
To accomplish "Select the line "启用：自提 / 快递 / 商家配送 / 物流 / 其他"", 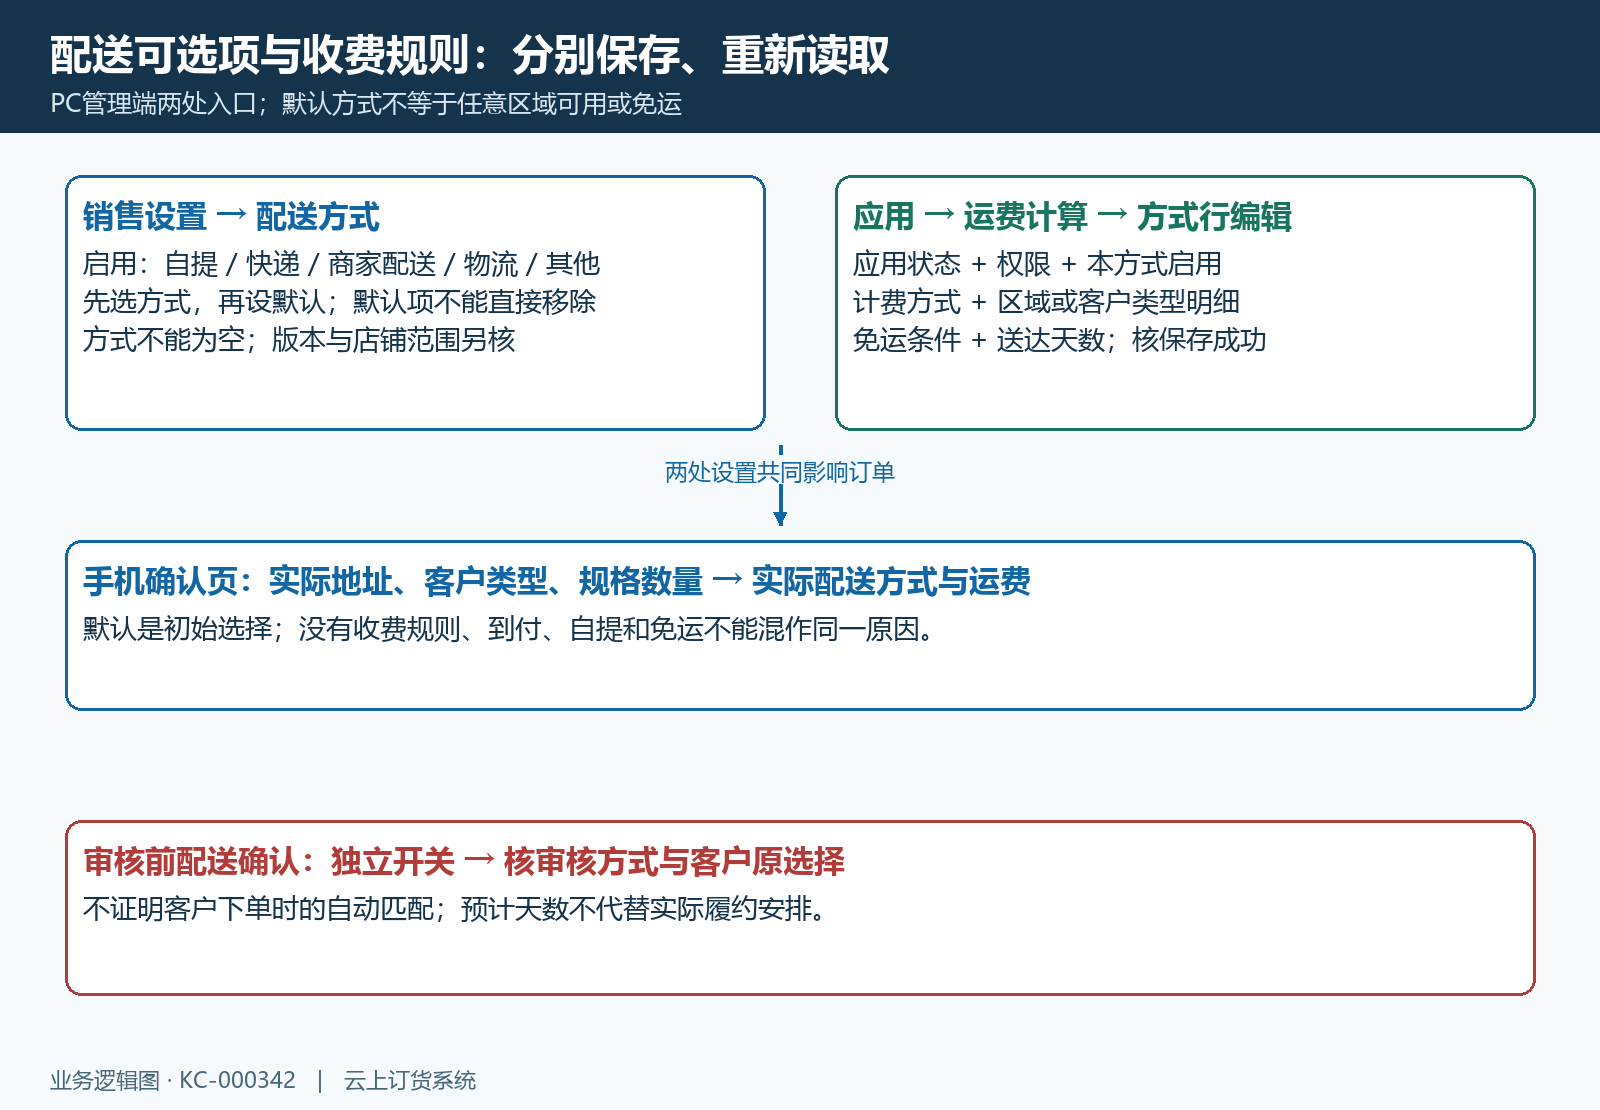I will (341, 264).
